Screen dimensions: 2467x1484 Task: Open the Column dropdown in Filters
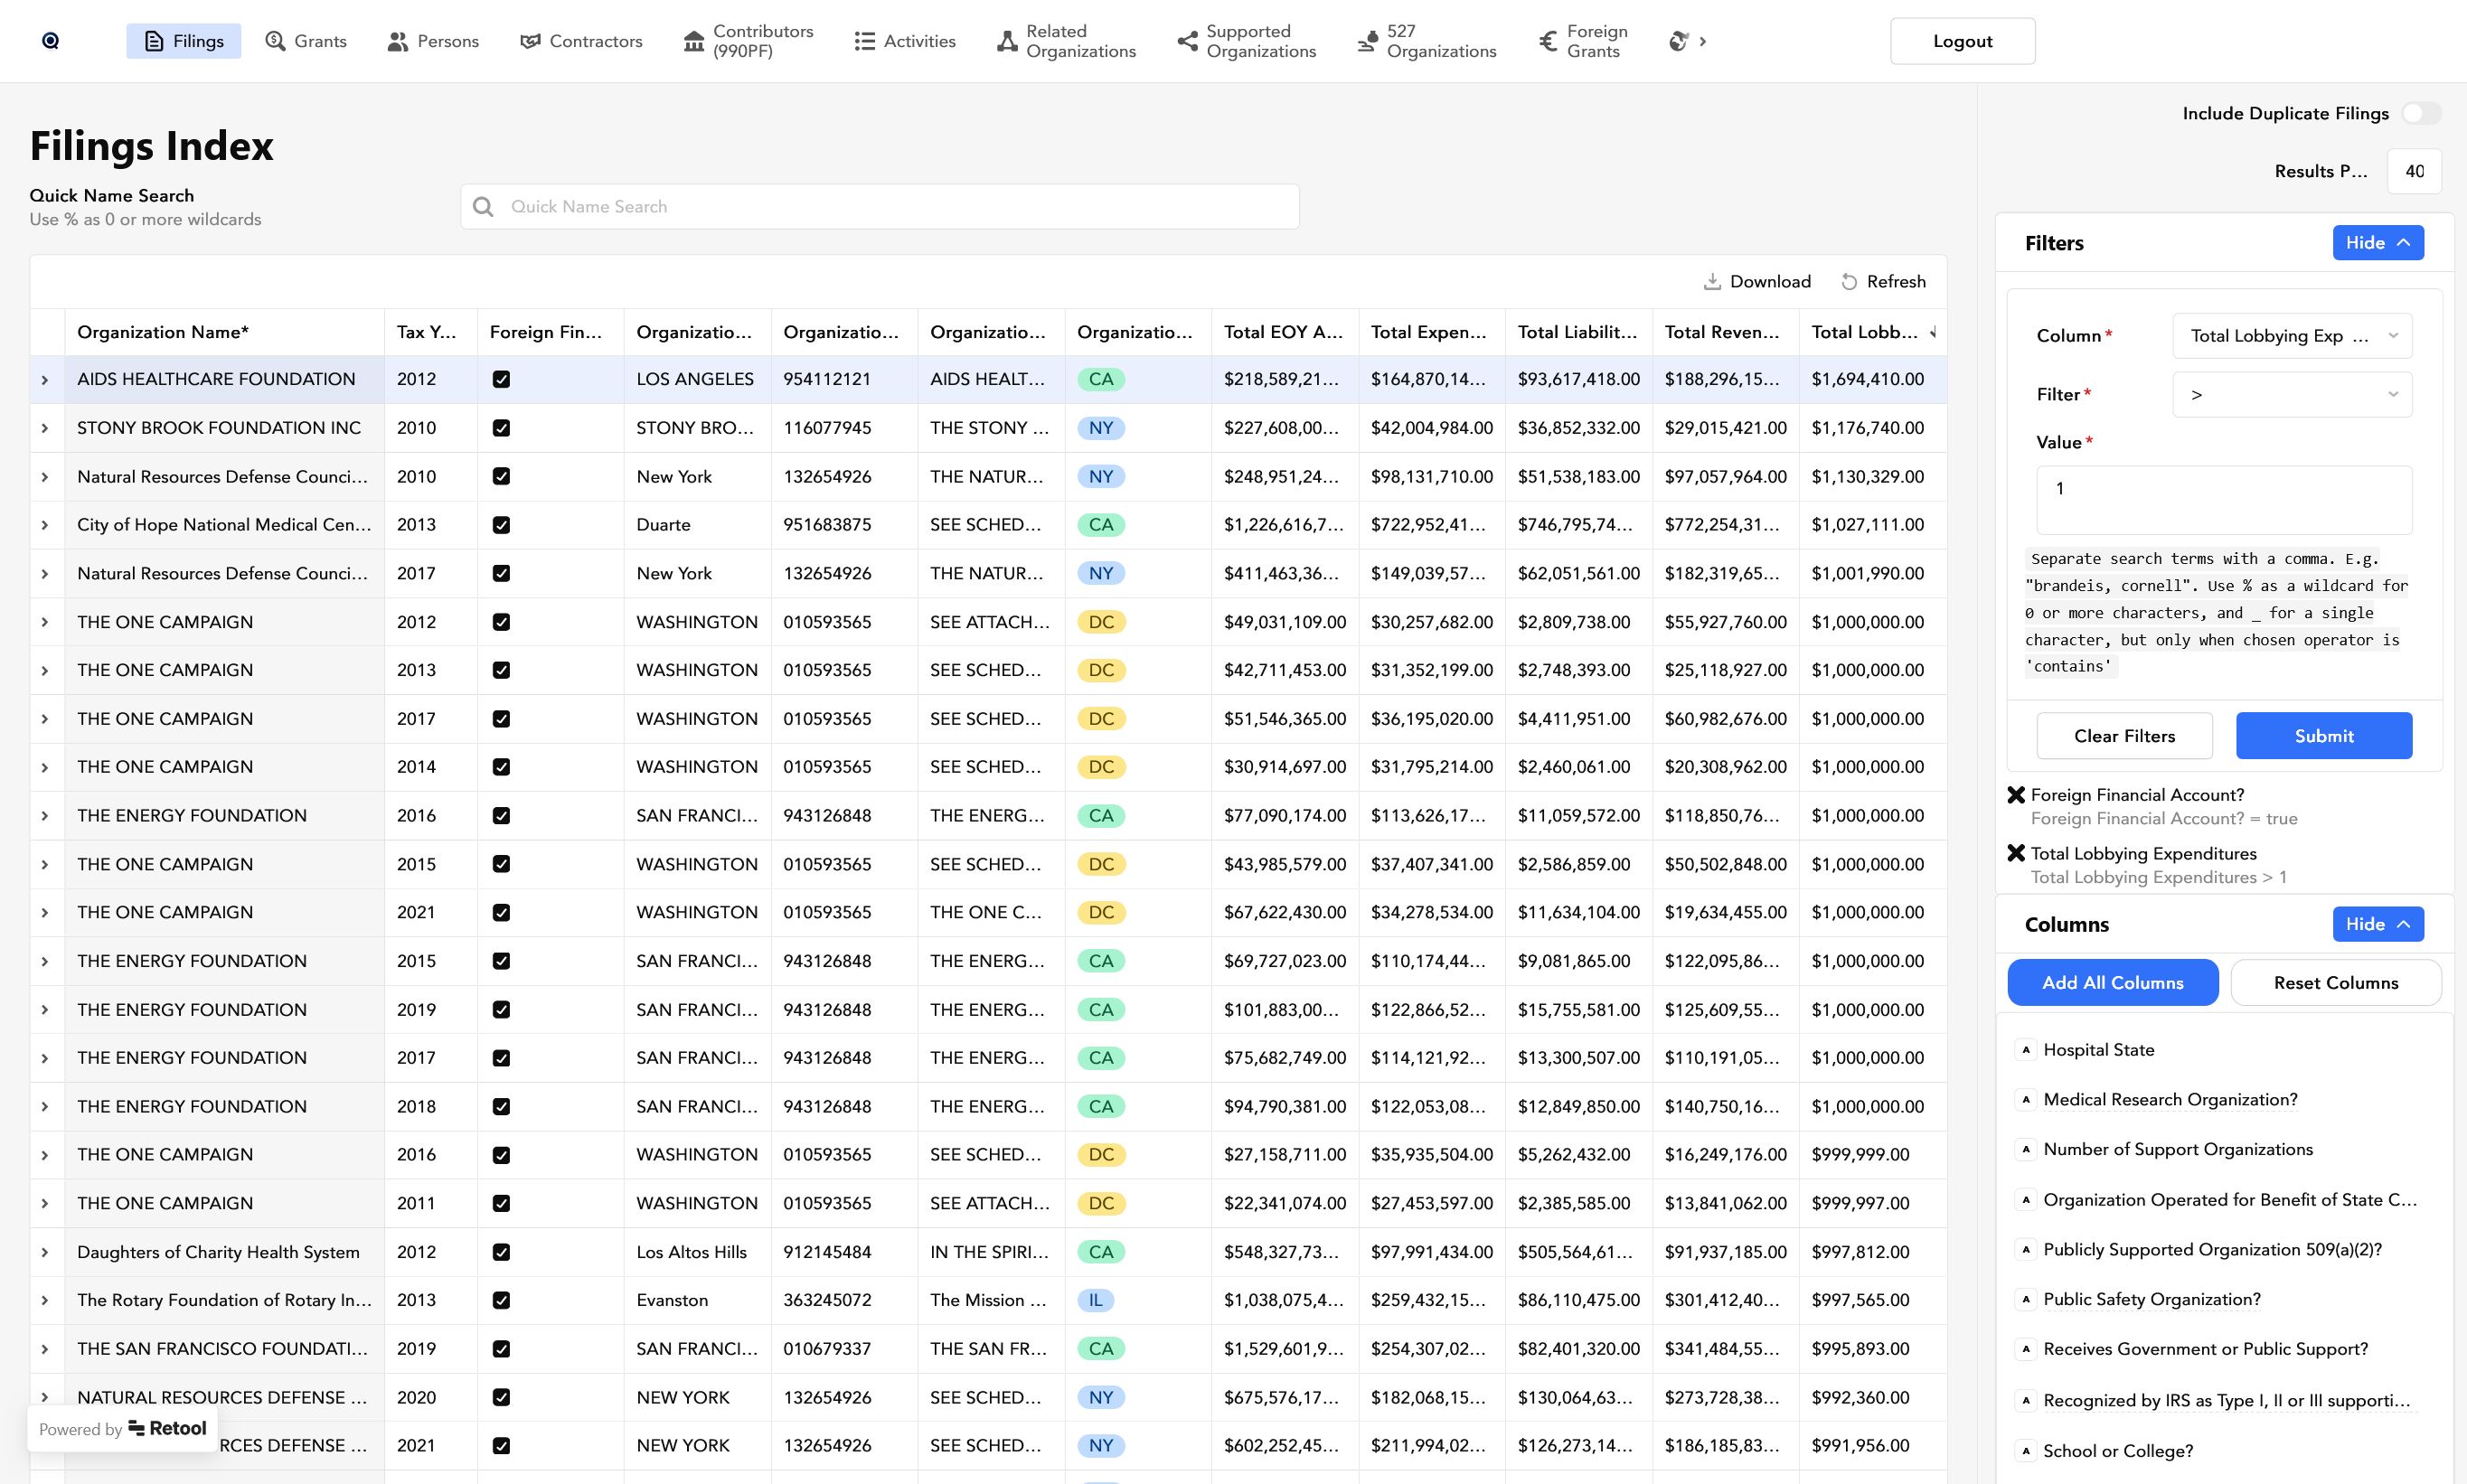pos(2291,336)
